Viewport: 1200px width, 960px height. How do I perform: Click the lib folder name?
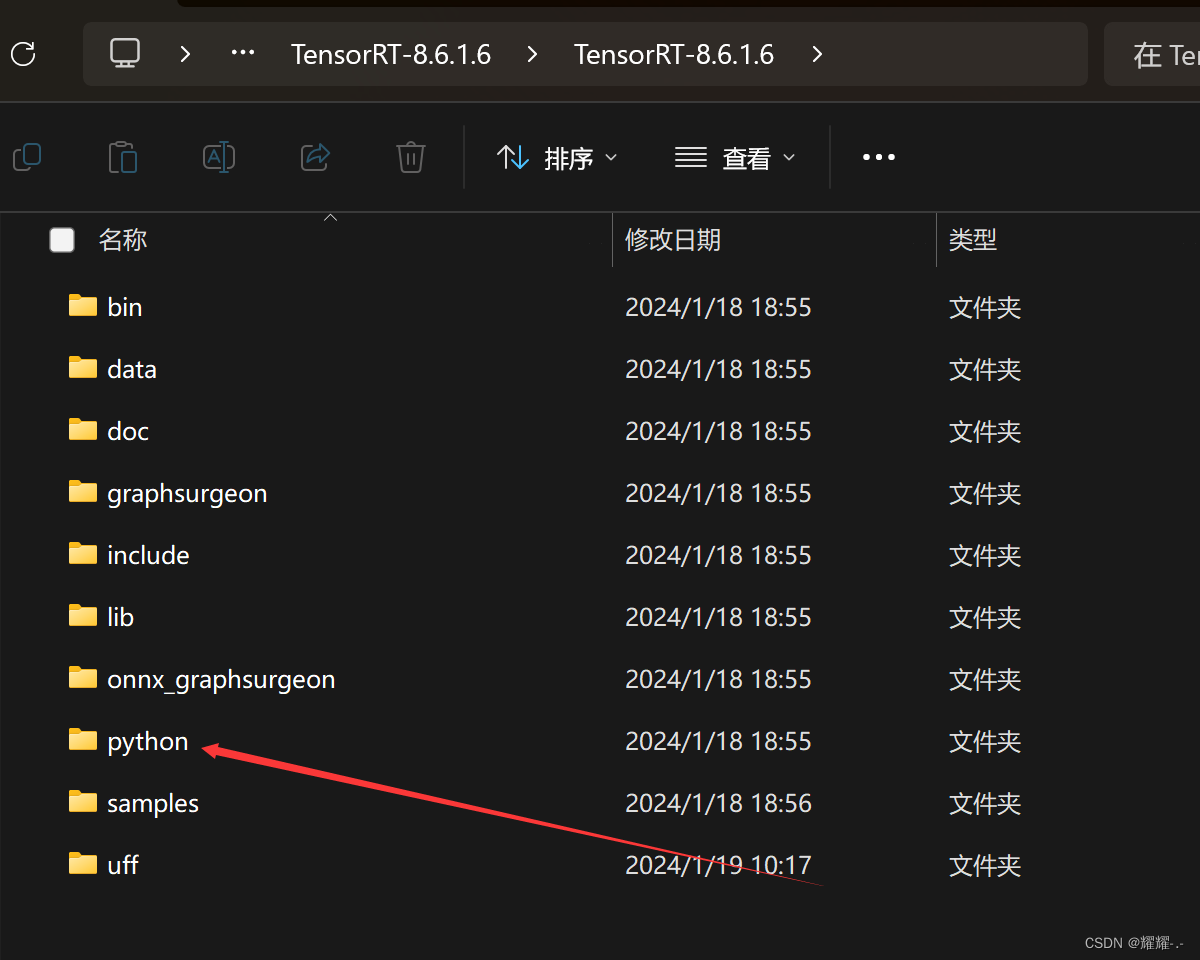coord(120,617)
